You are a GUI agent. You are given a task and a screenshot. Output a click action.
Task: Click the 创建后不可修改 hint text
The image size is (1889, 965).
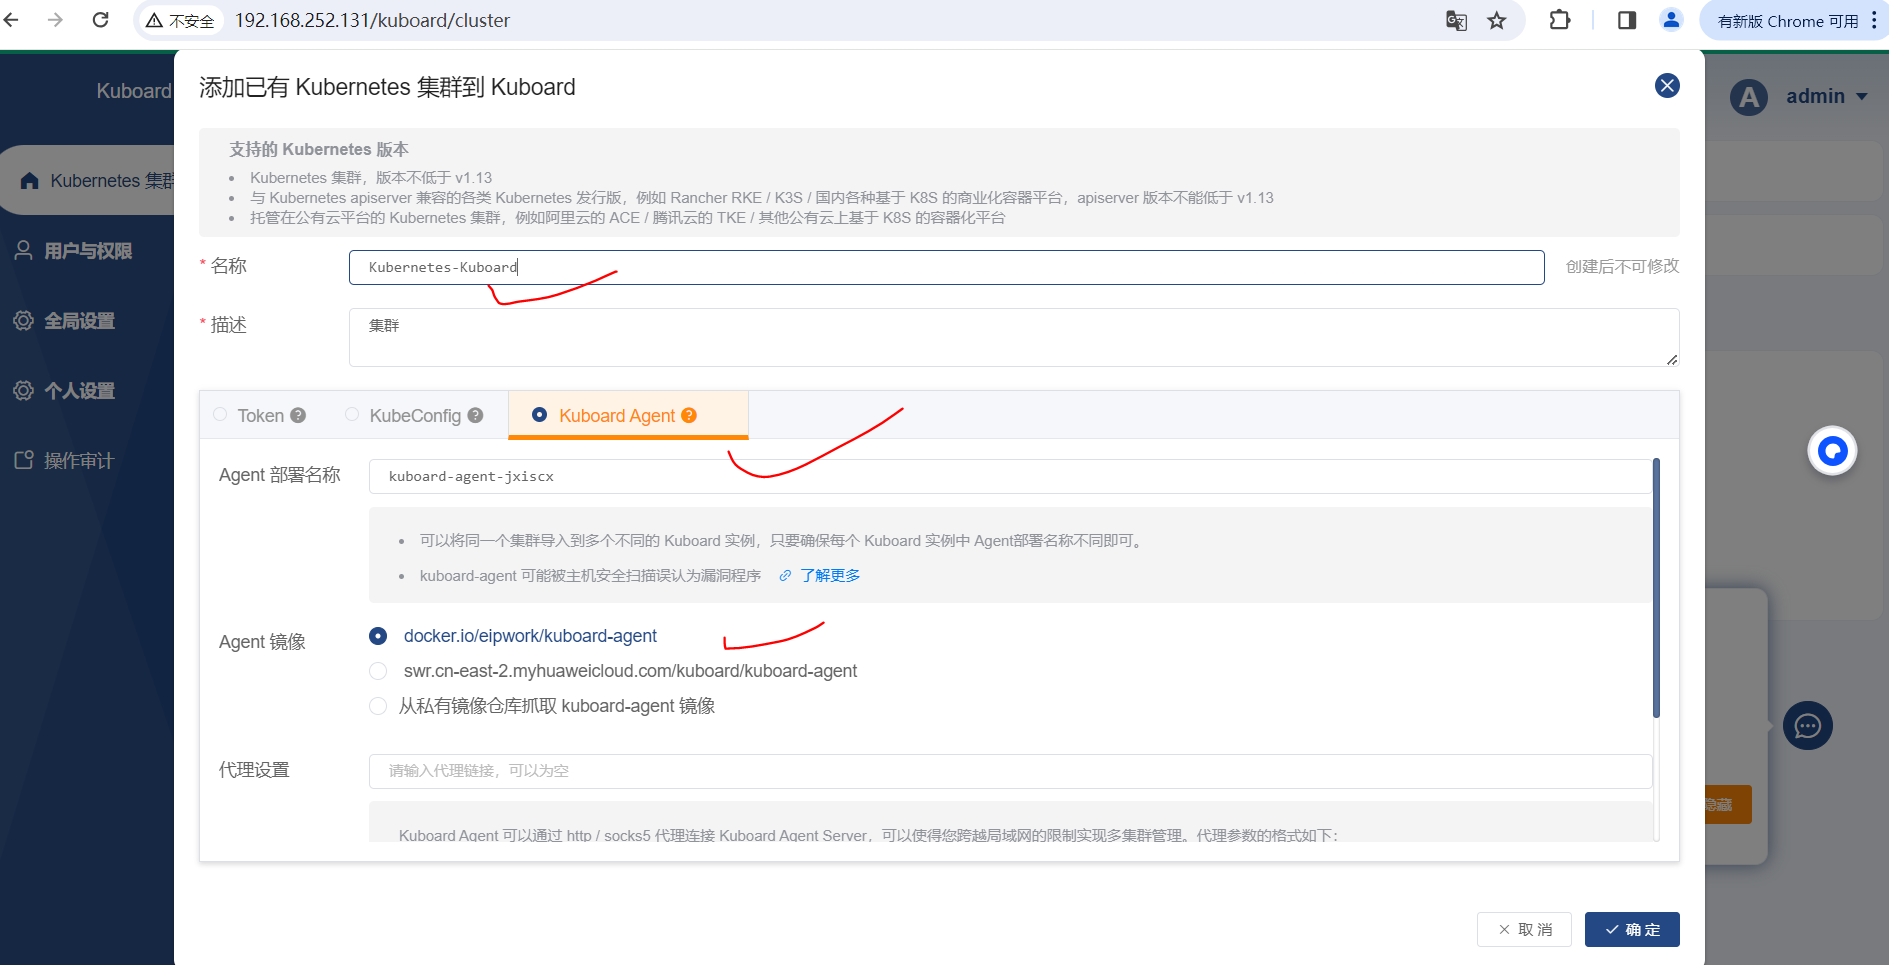(1622, 266)
